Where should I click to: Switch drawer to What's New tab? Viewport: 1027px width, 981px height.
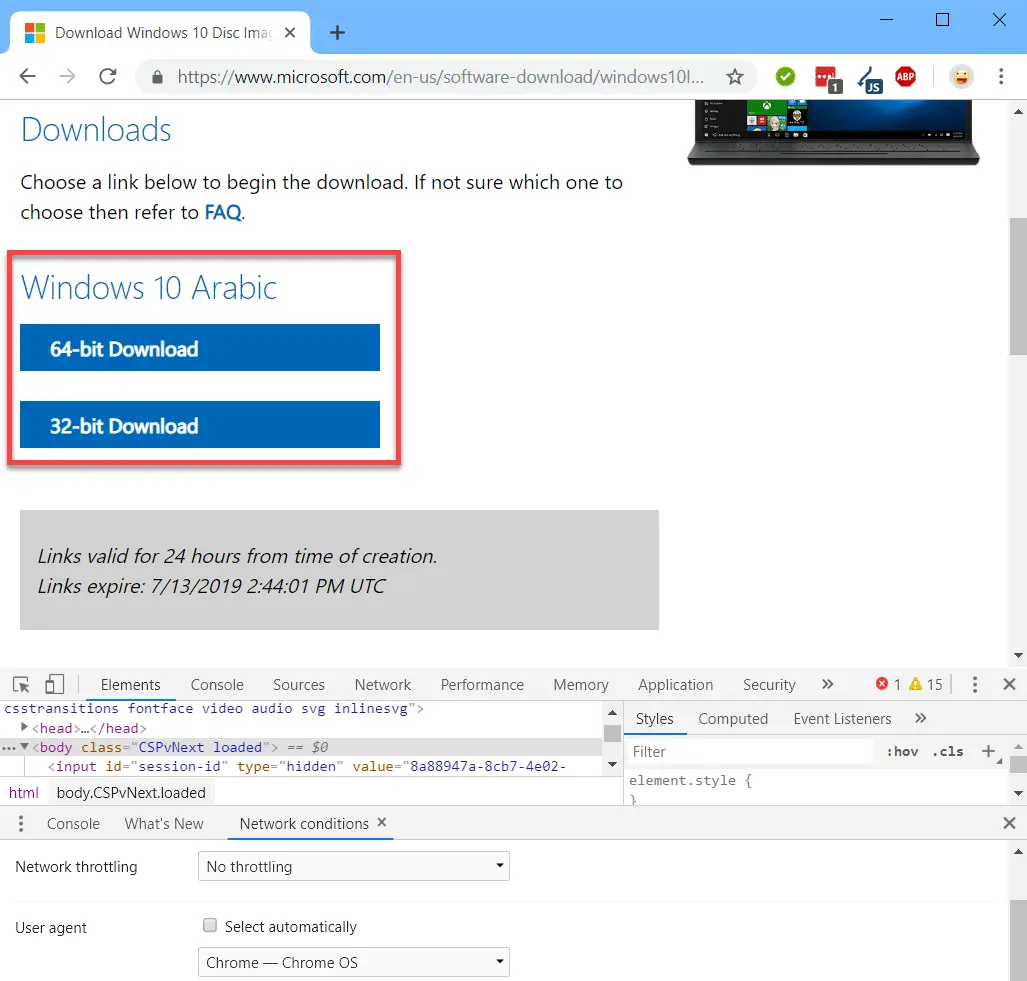point(164,823)
